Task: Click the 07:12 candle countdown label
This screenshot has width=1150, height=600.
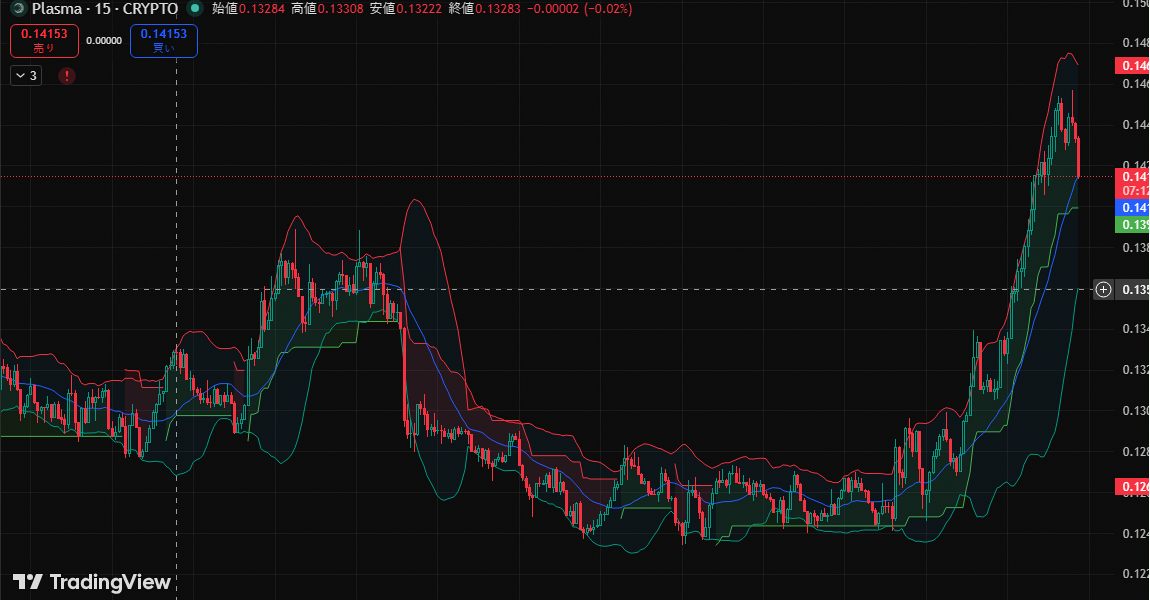Action: coord(1133,190)
